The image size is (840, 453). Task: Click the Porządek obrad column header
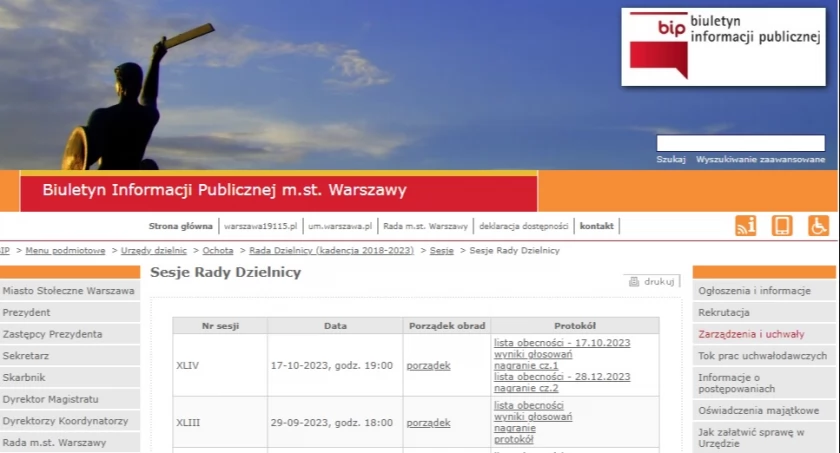click(447, 326)
